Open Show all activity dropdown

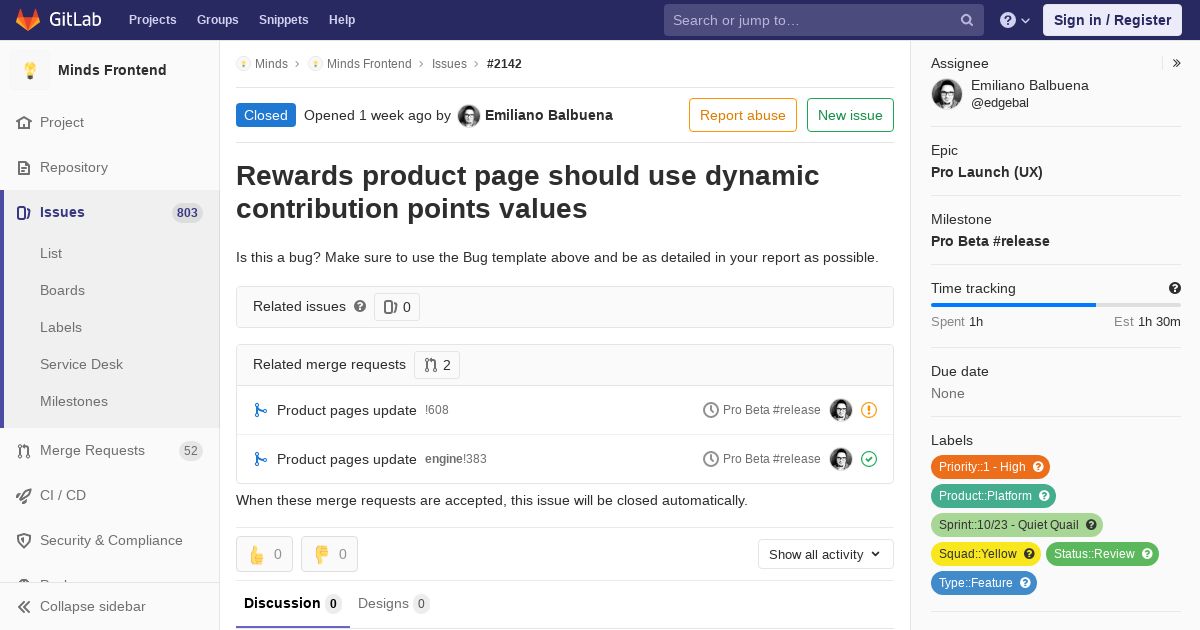pos(826,554)
